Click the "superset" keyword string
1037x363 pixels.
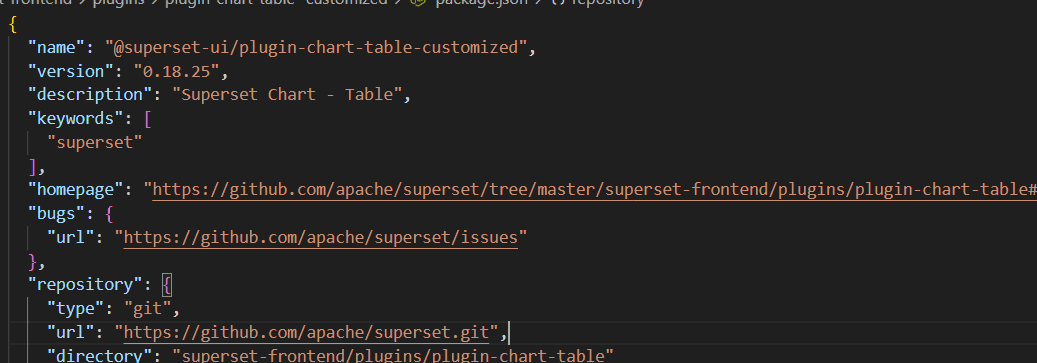[95, 143]
